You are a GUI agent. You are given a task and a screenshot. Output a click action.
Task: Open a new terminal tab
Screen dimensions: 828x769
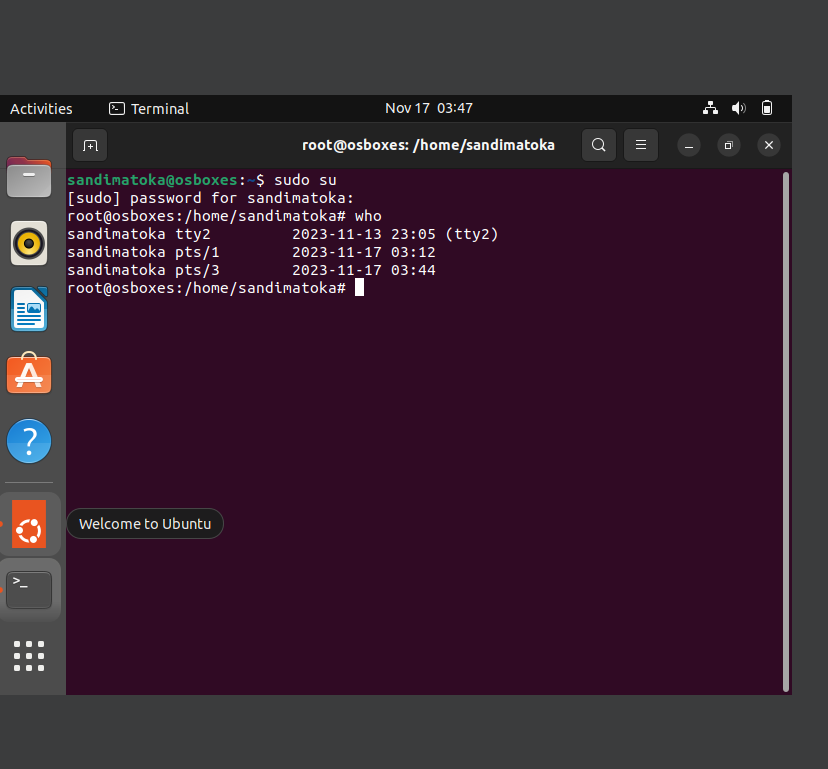point(90,145)
